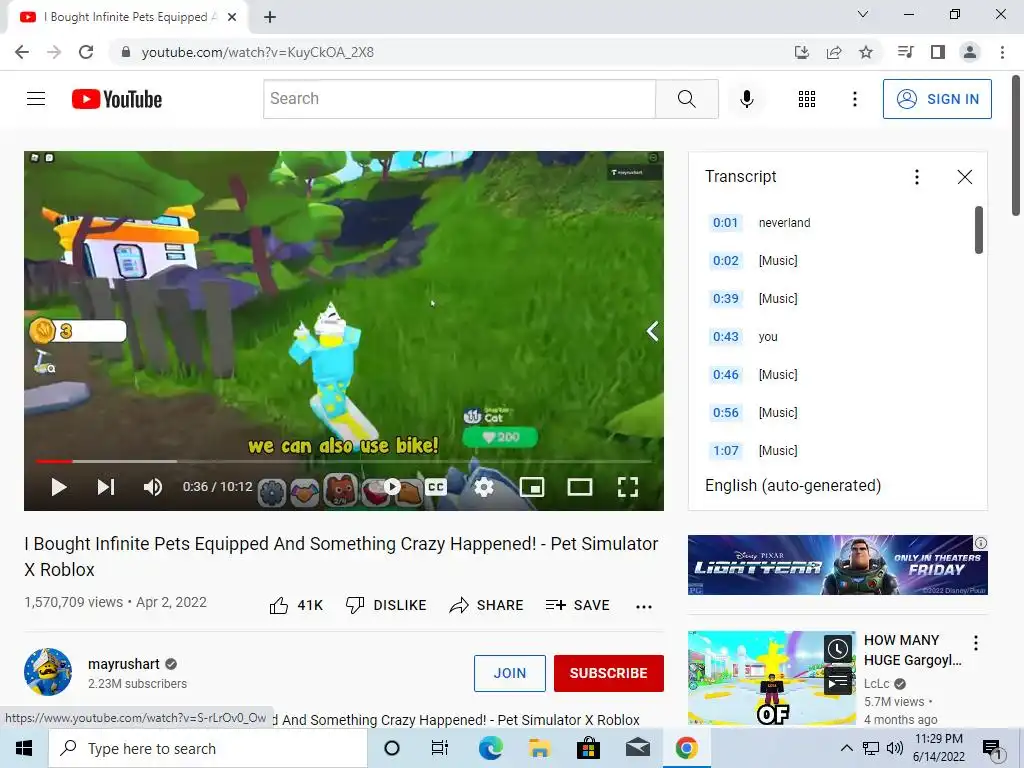Install app icon in address bar
1024x768 pixels.
pyautogui.click(x=802, y=52)
